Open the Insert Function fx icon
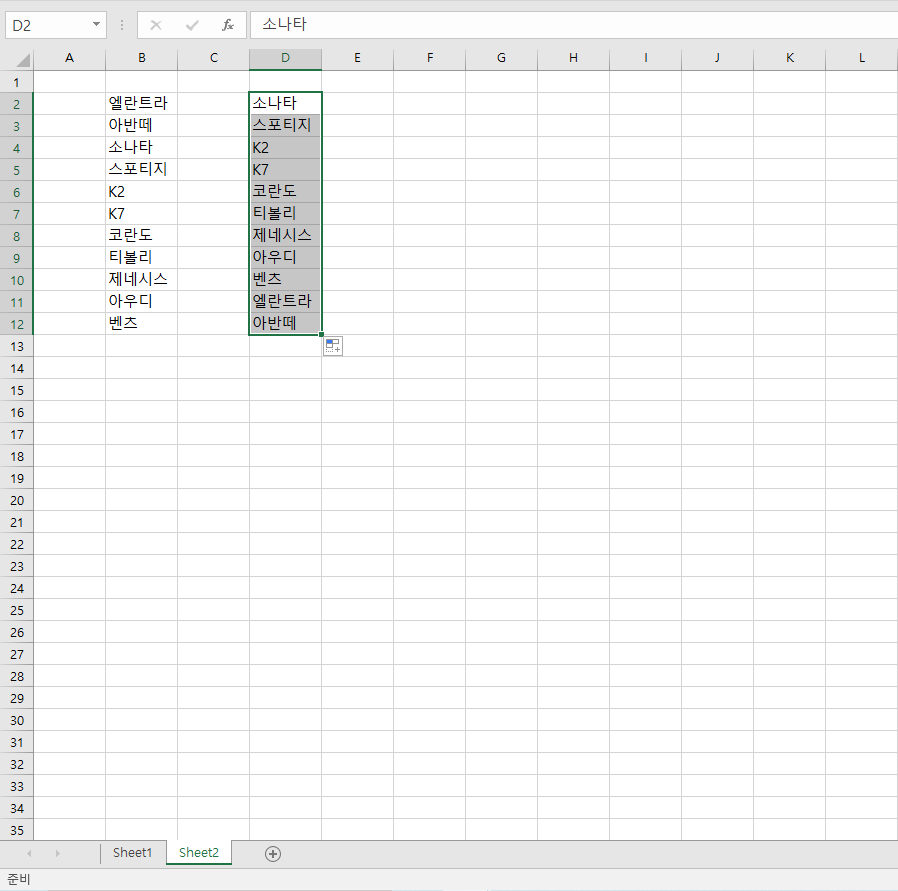Viewport: 898px width, 891px height. pyautogui.click(x=228, y=25)
